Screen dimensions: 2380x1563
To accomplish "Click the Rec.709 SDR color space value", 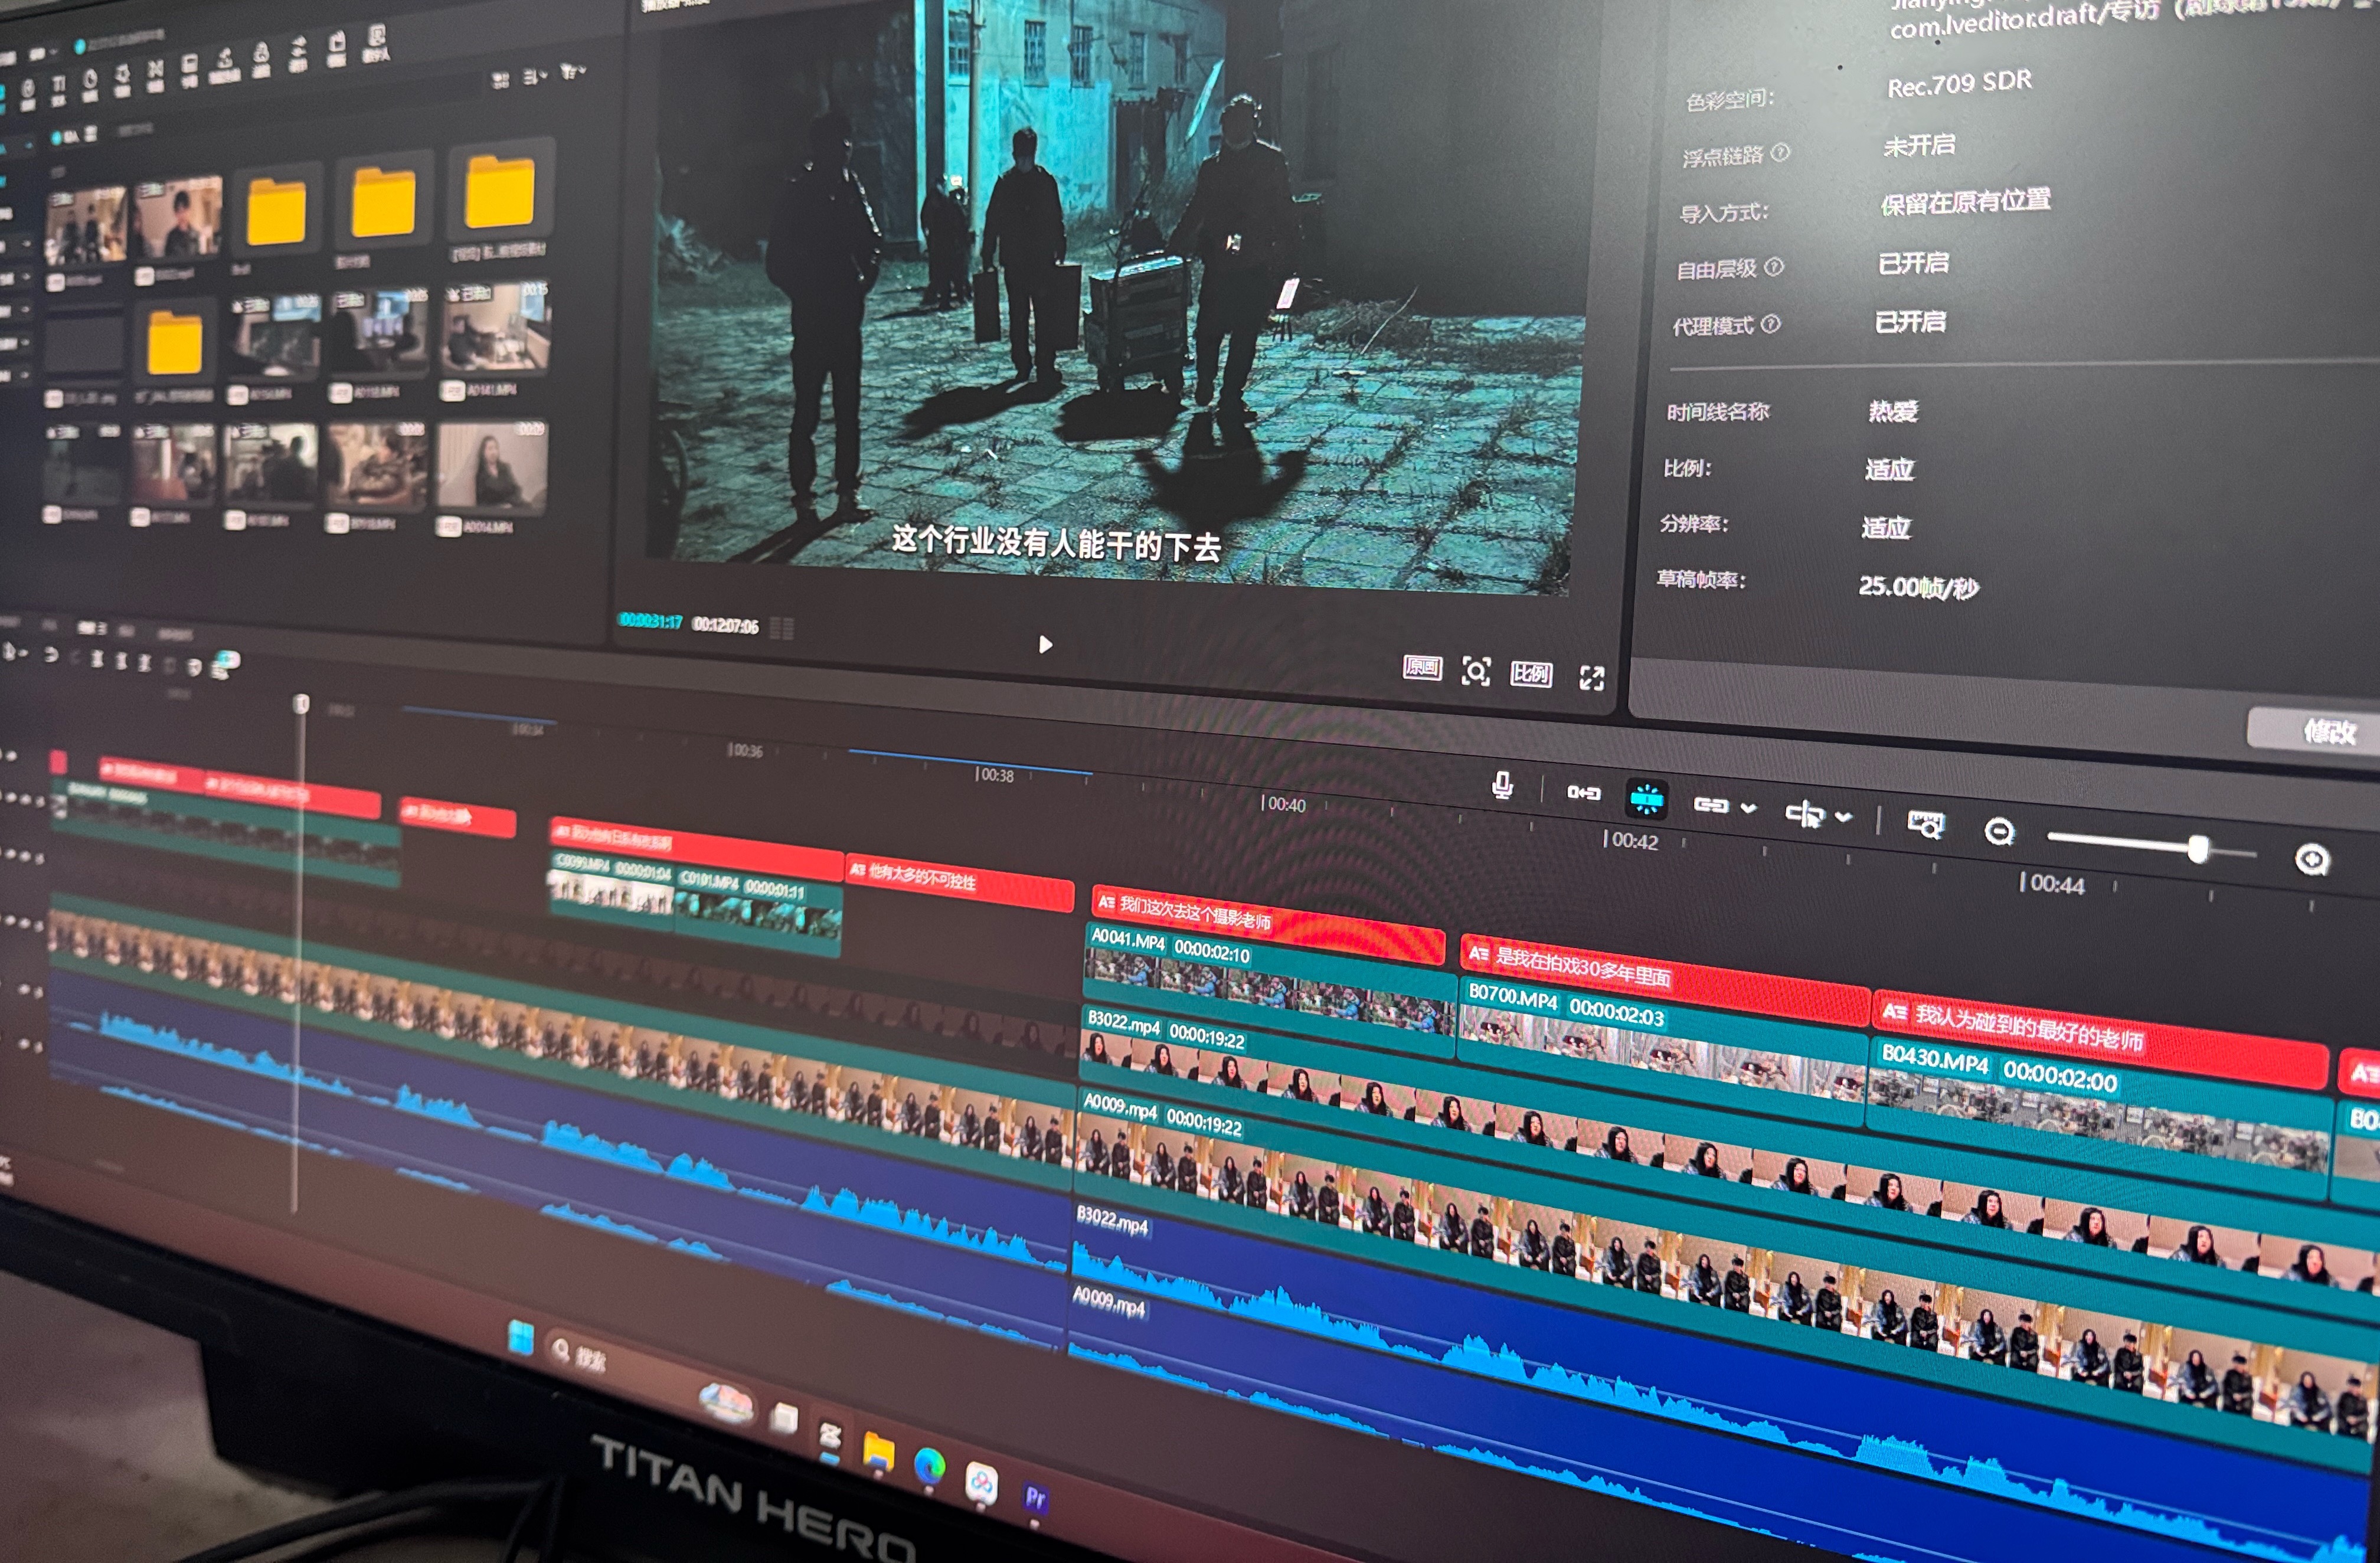I will point(1959,83).
